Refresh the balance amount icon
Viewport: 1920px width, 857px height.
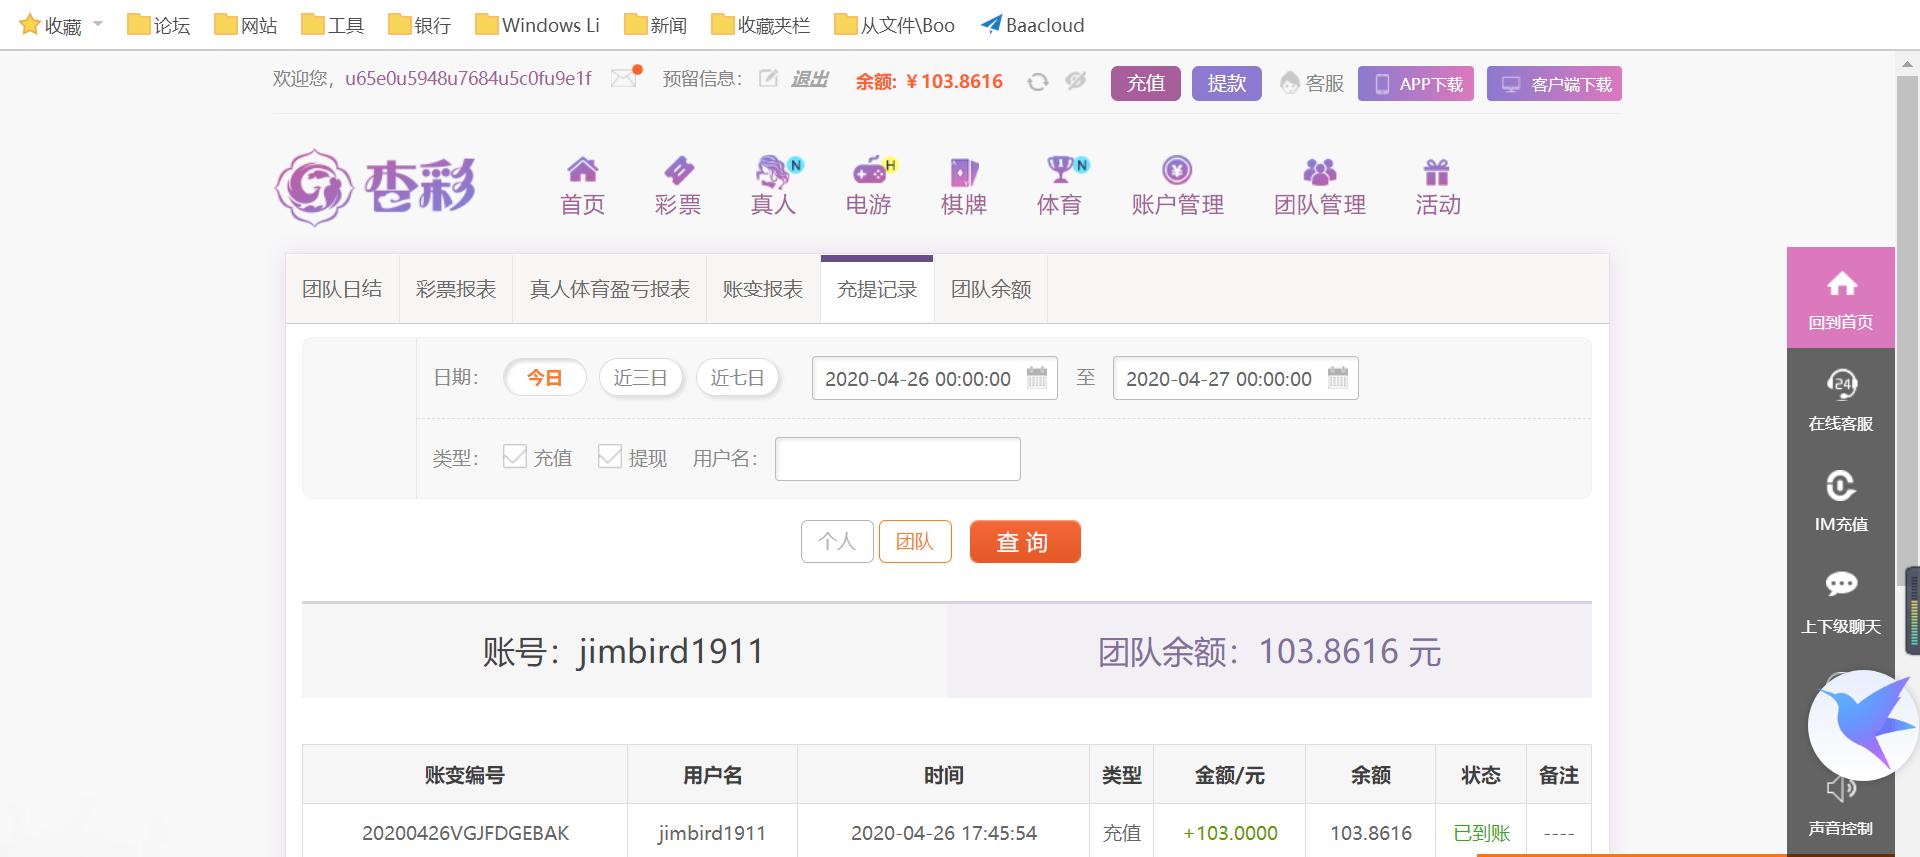(x=1038, y=82)
